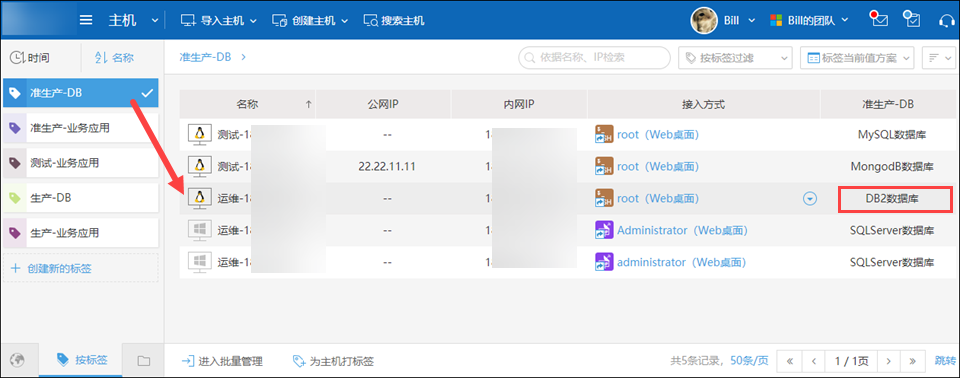Click the 接入方式 column header
Screen dimensions: 960x378
pyautogui.click(x=703, y=104)
